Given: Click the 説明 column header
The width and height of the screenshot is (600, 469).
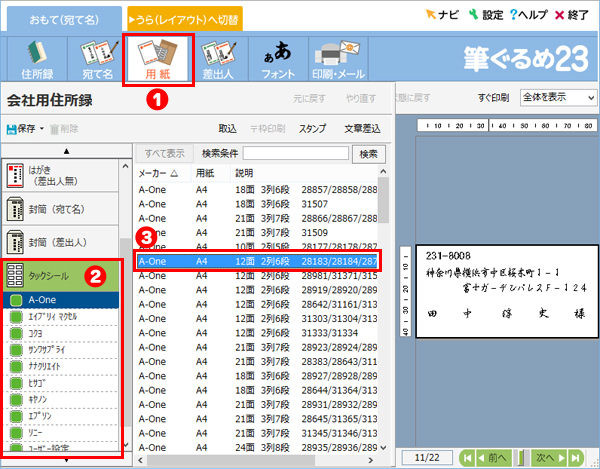Looking at the screenshot, I should 305,173.
